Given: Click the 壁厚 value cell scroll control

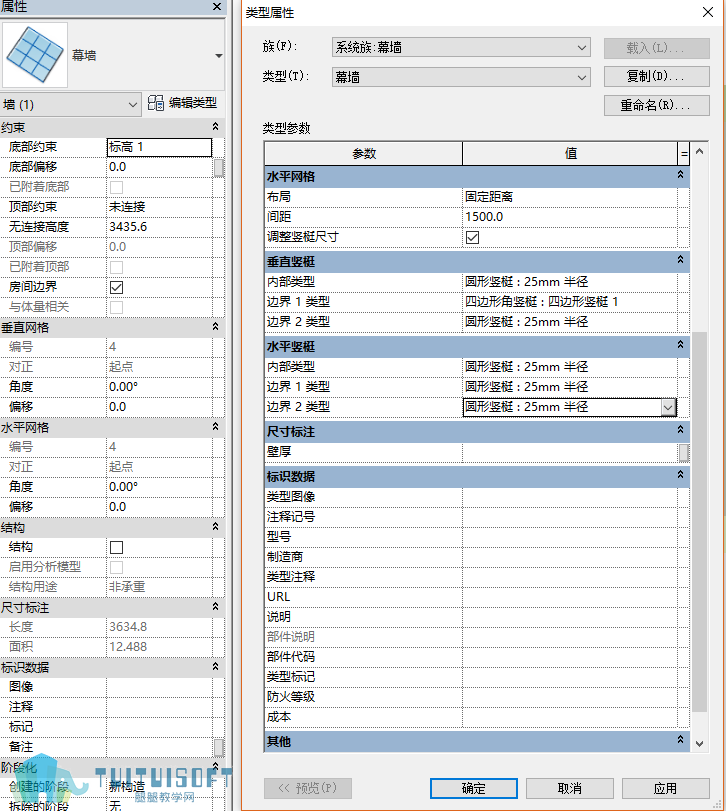Looking at the screenshot, I should coord(684,453).
